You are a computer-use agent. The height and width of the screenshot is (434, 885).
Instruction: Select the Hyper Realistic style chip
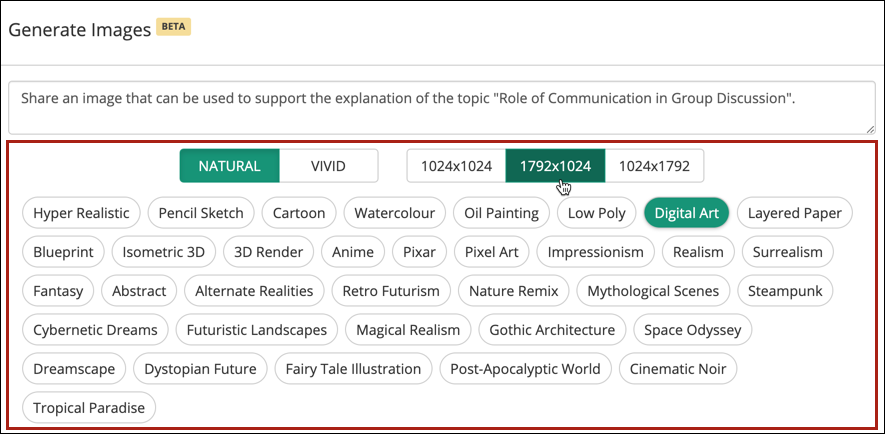pyautogui.click(x=81, y=213)
